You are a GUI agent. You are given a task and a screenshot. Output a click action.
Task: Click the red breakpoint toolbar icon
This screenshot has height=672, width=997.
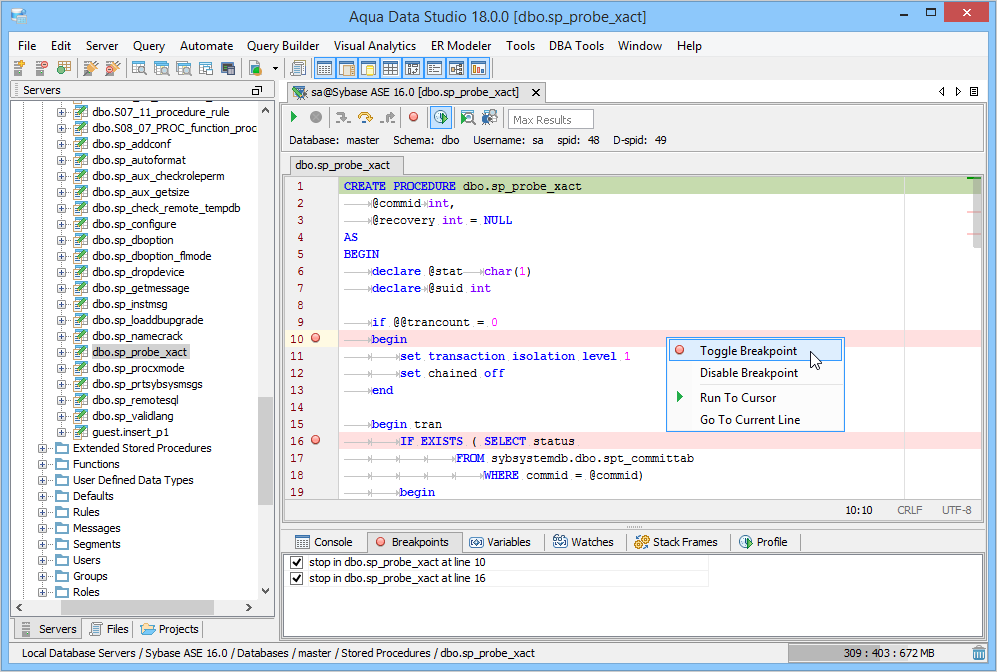413,118
